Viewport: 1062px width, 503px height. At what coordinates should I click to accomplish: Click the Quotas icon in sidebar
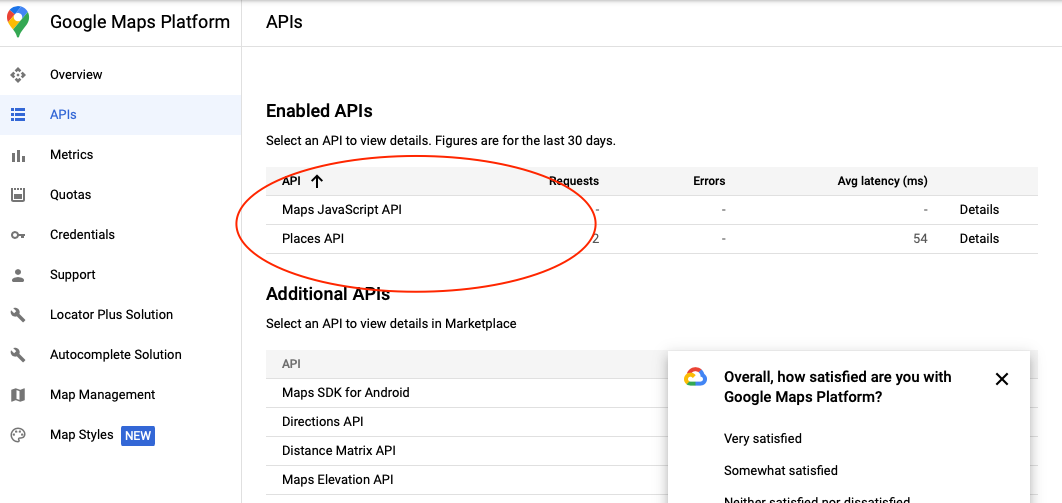(18, 195)
